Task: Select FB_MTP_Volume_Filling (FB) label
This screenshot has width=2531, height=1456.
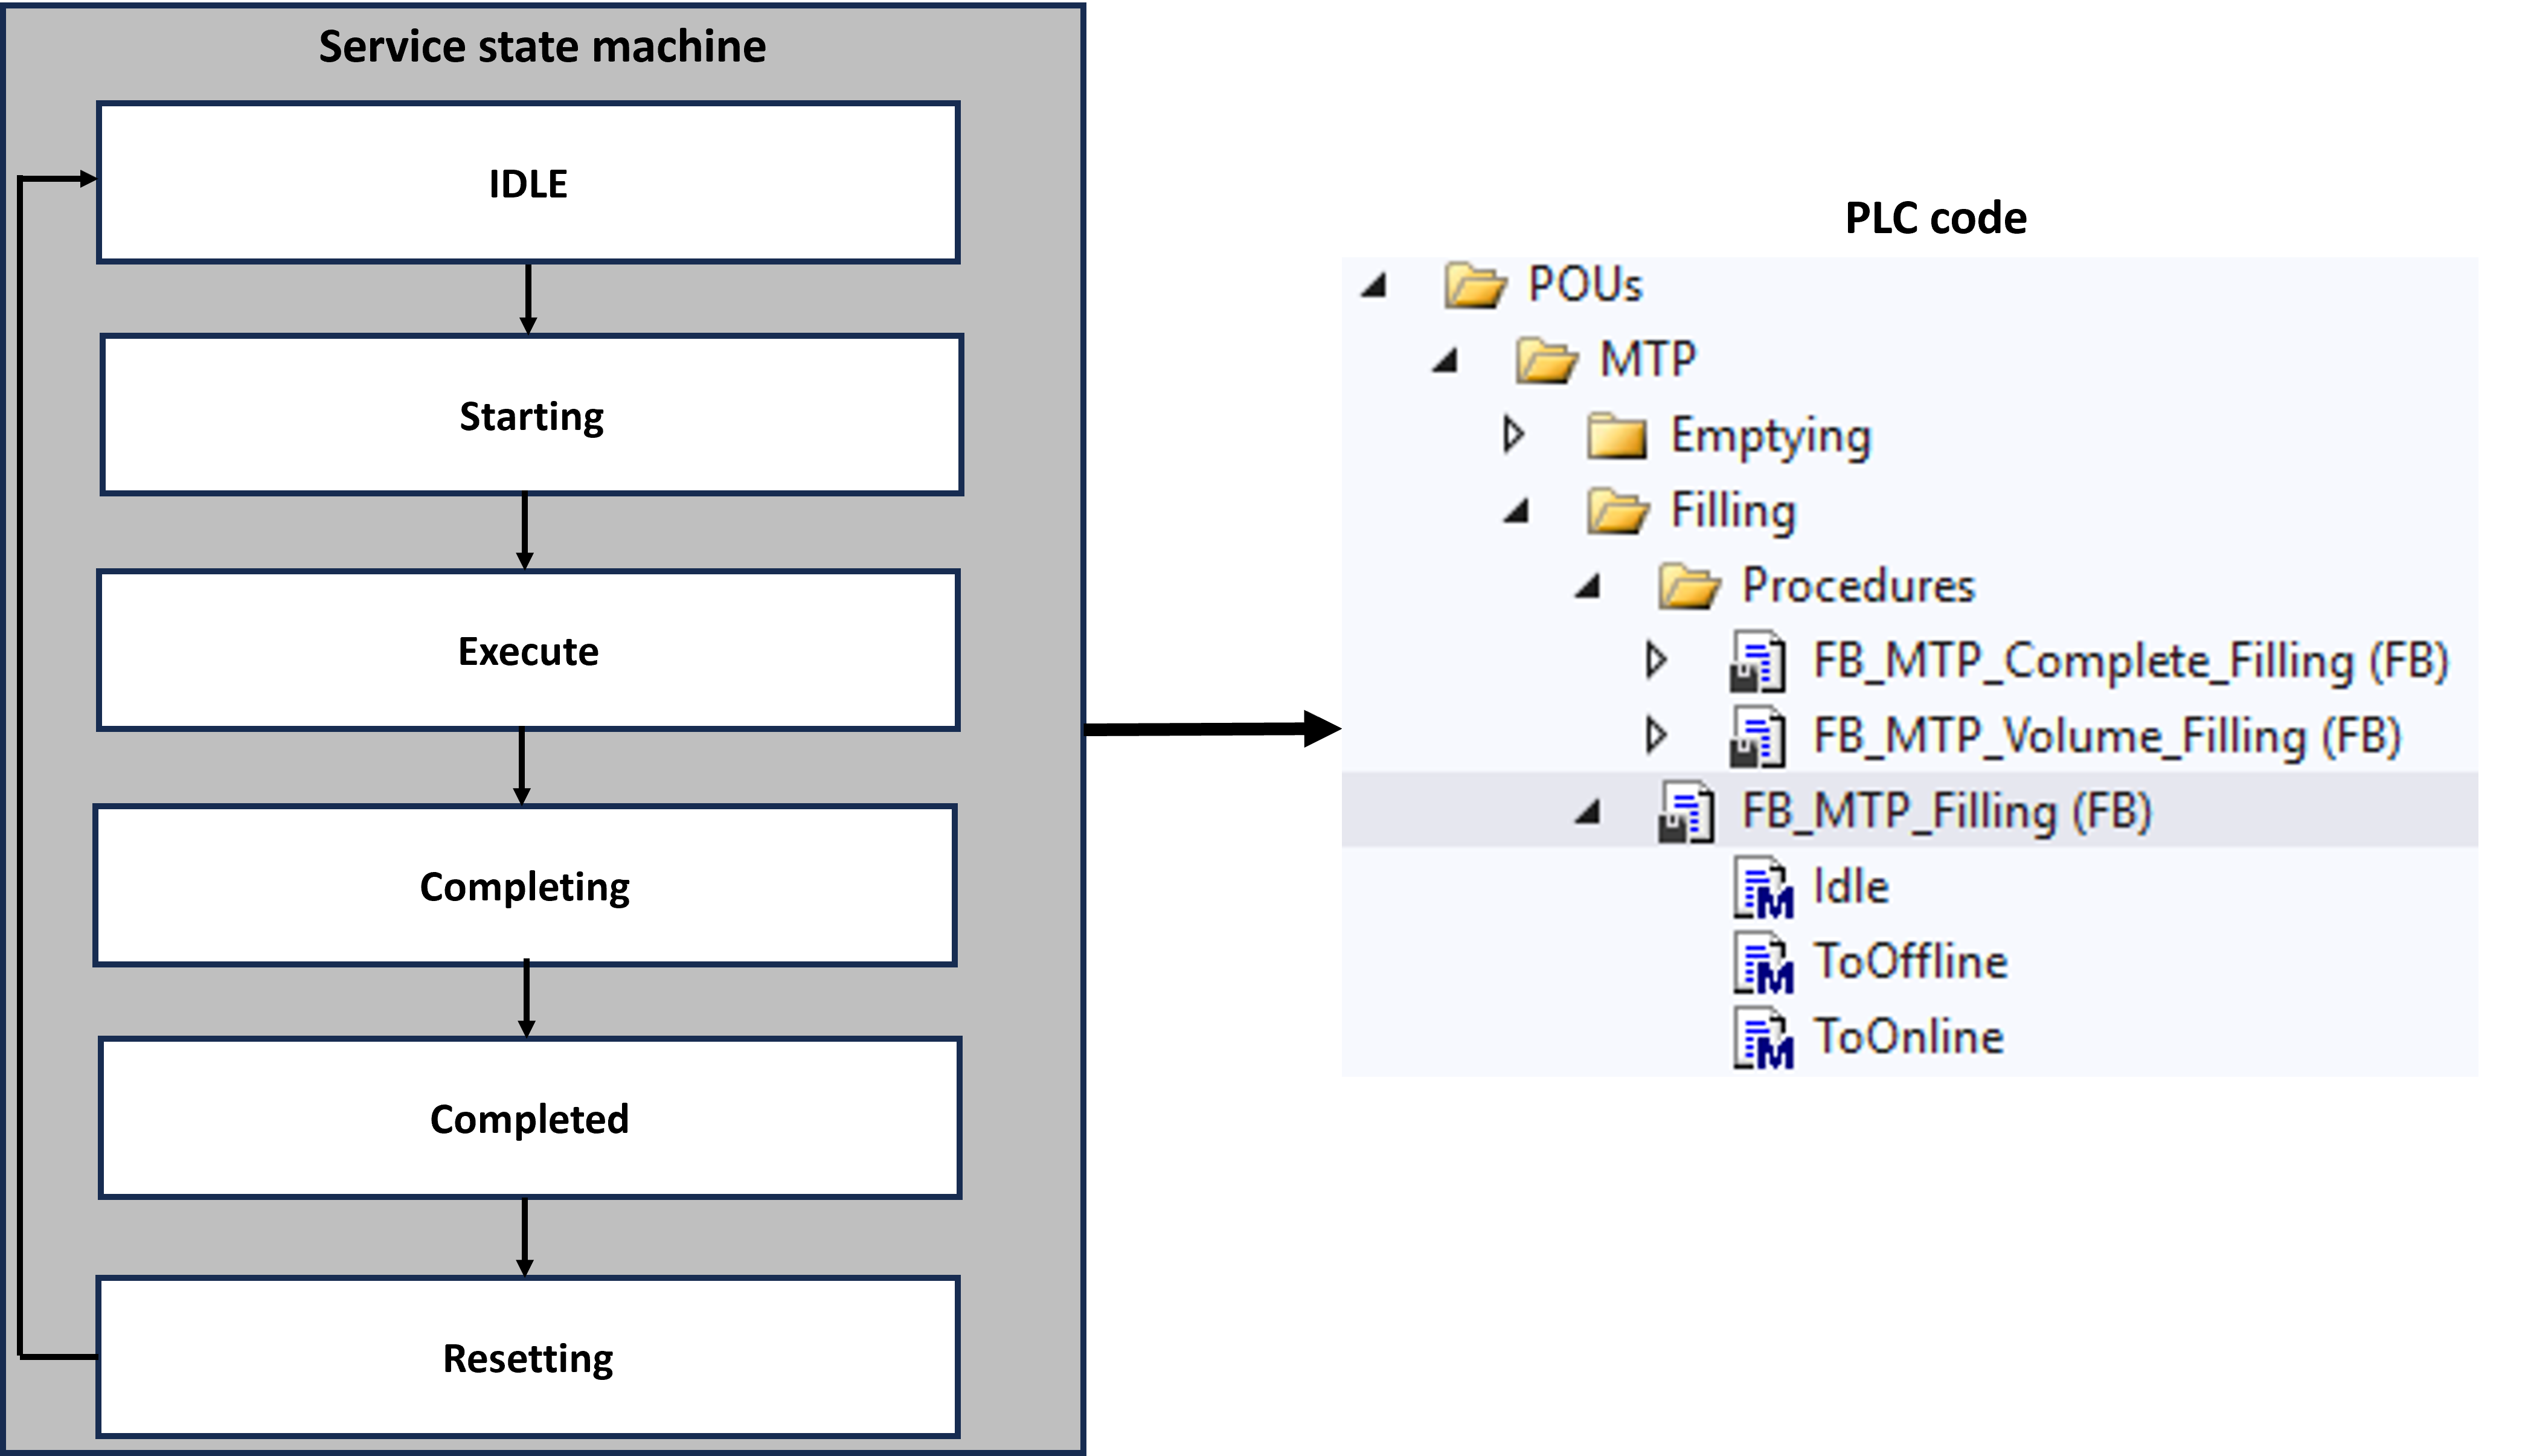Action: pos(2108,737)
